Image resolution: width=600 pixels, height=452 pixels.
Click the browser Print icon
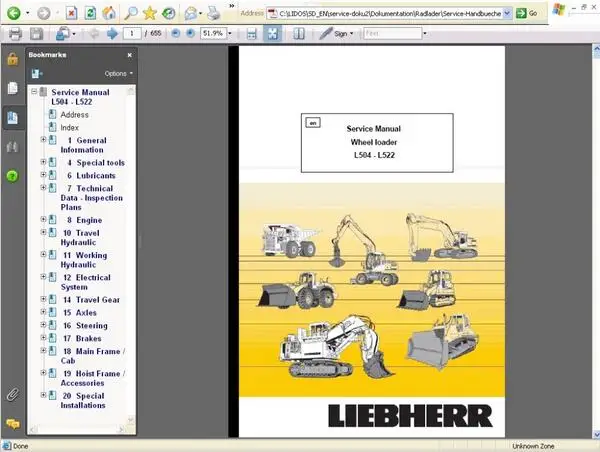(x=214, y=13)
